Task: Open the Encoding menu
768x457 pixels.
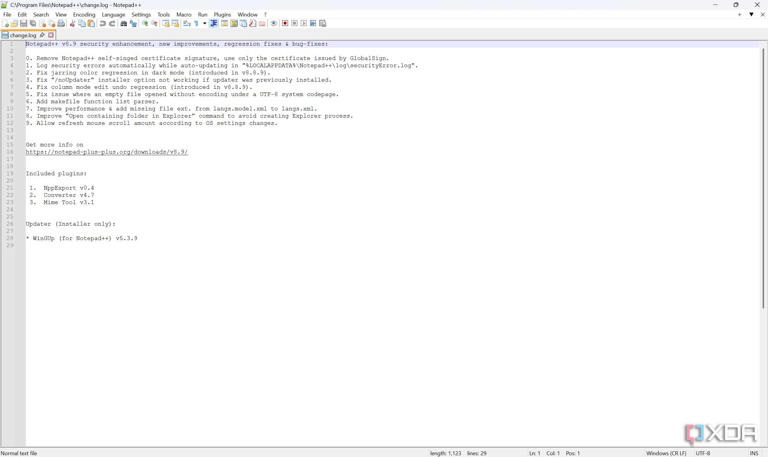Action: pos(84,15)
